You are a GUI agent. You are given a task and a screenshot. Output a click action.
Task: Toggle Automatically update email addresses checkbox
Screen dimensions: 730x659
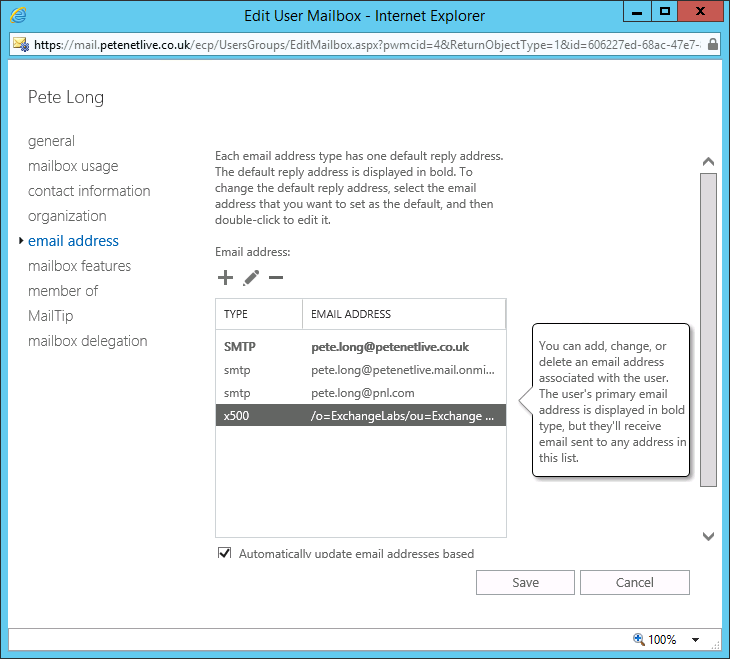click(225, 553)
